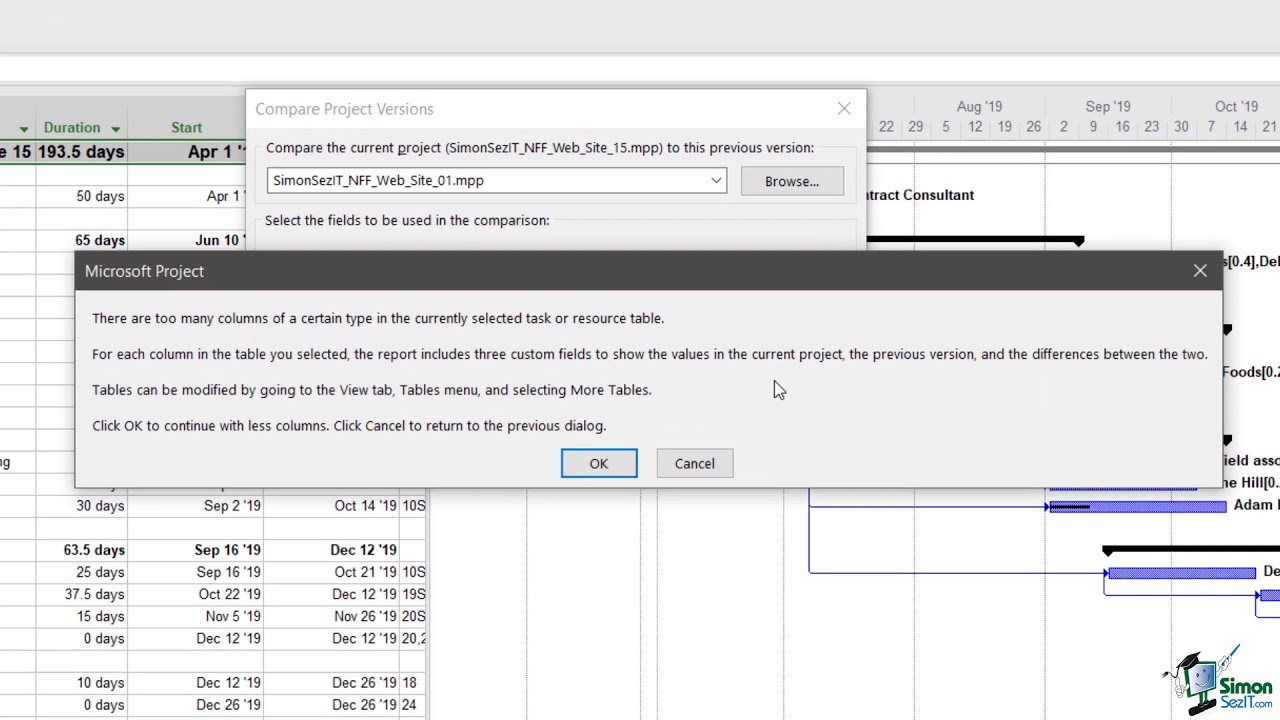Select the 65 days duration cell

82,240
